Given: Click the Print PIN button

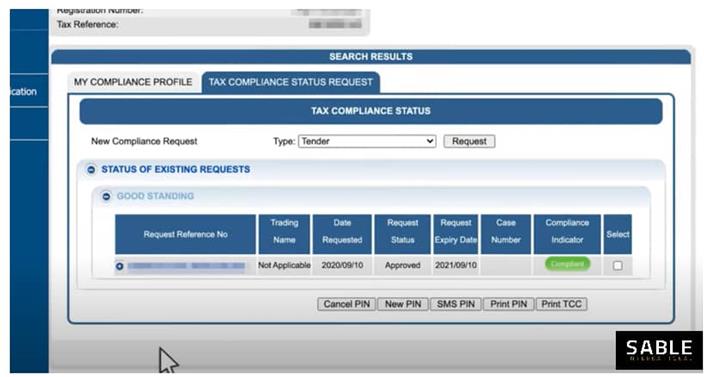Looking at the screenshot, I should tap(509, 304).
